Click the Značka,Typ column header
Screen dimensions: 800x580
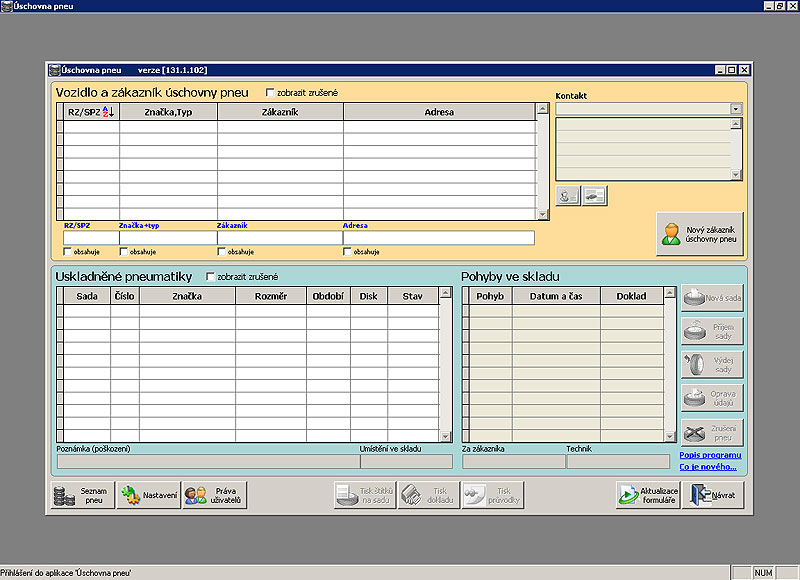tap(168, 112)
